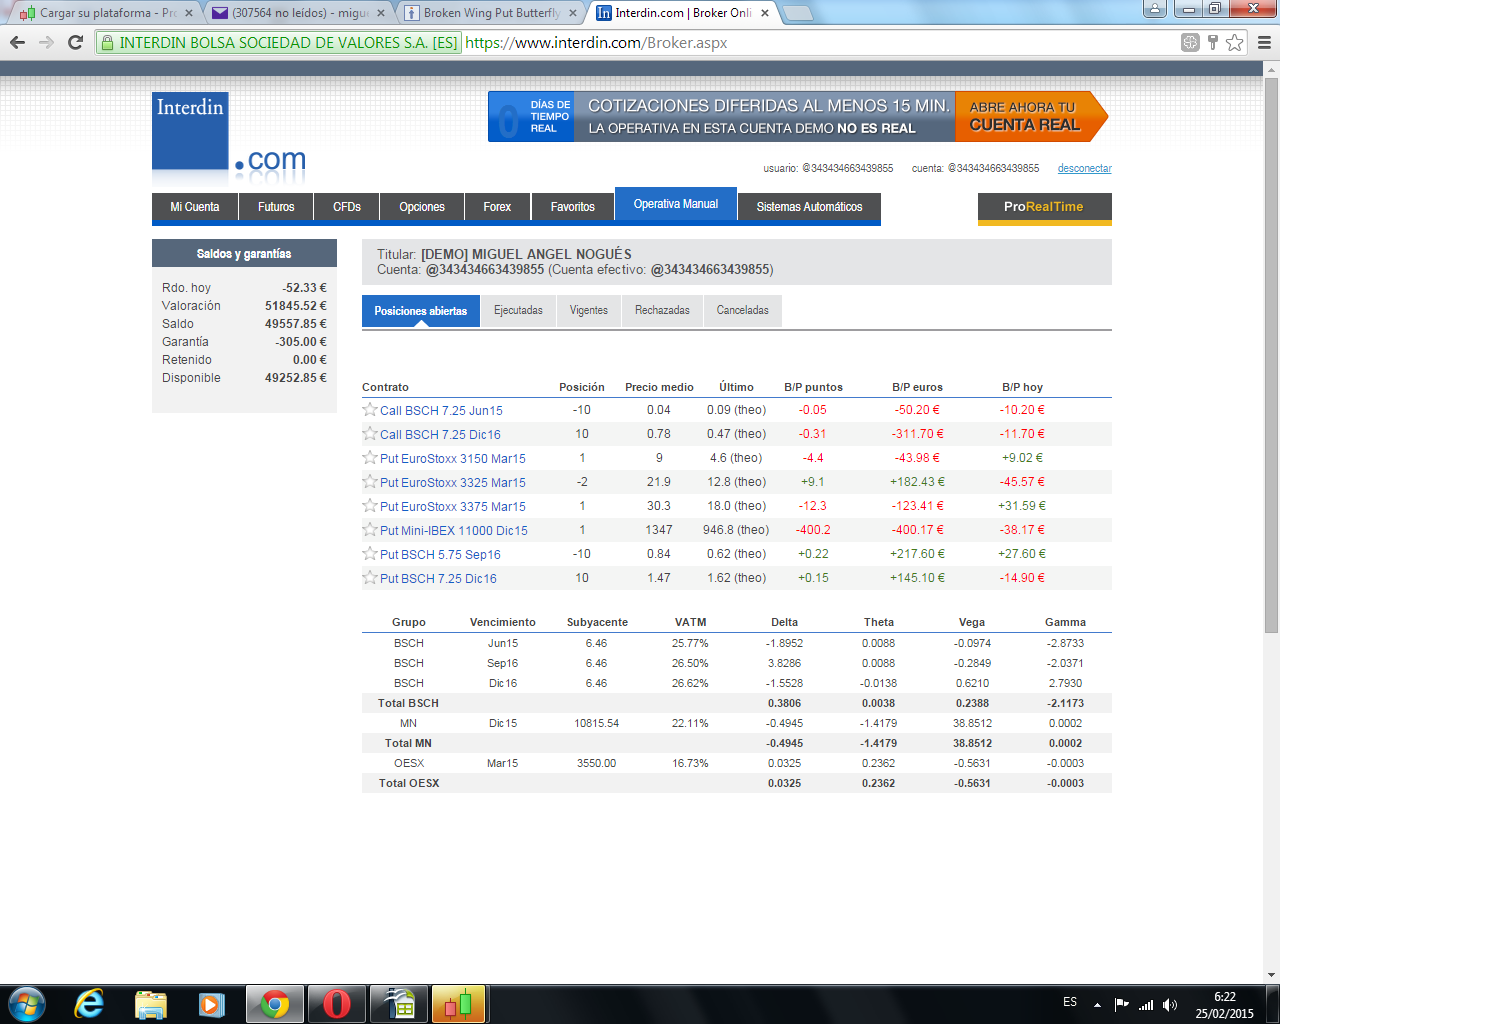Open the Rechazadas orders tab
The height and width of the screenshot is (1024, 1500).
coord(662,311)
